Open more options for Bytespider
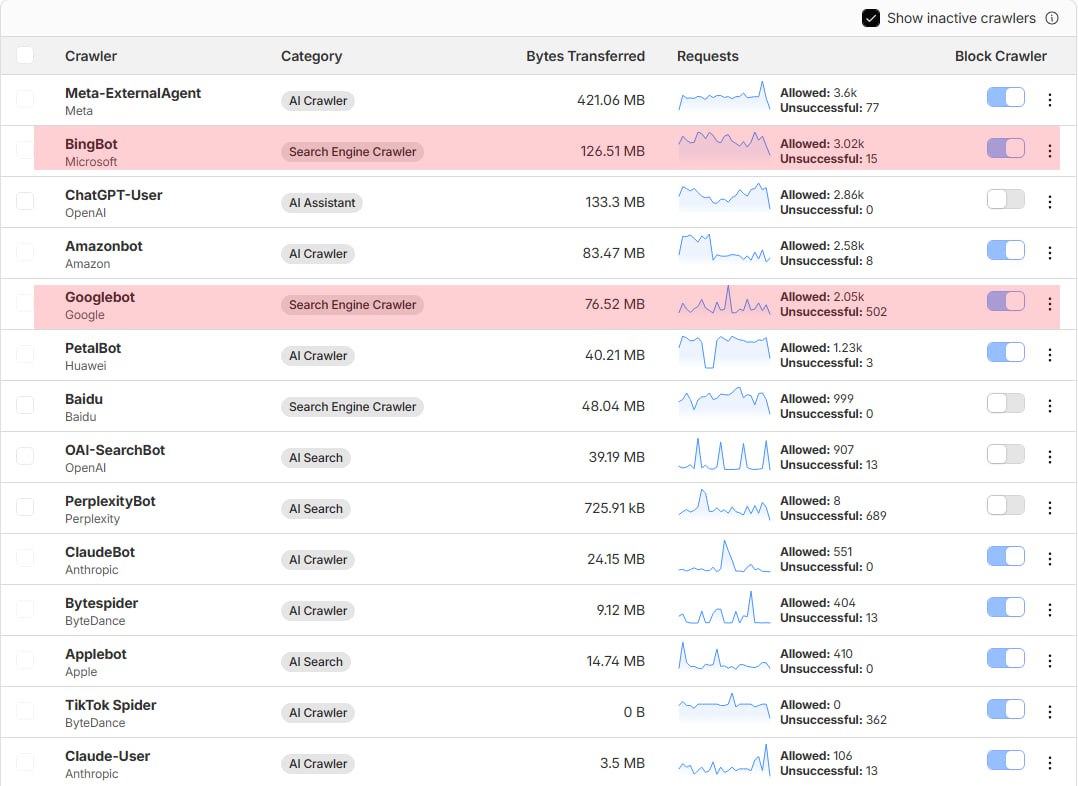The width and height of the screenshot is (1078, 786). pos(1050,610)
